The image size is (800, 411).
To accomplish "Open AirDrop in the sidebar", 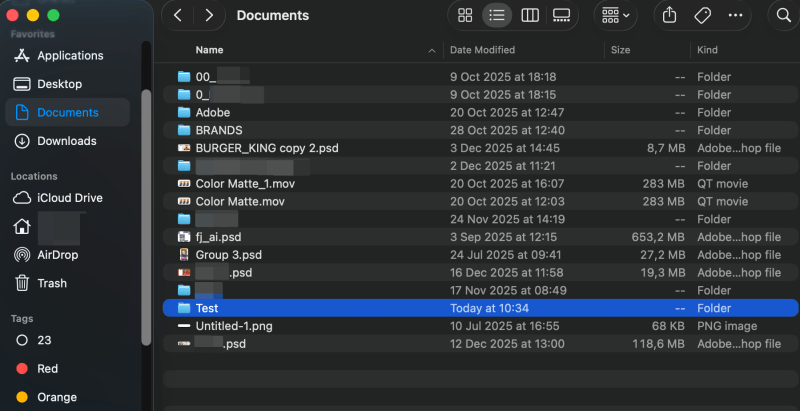I will click(67, 255).
